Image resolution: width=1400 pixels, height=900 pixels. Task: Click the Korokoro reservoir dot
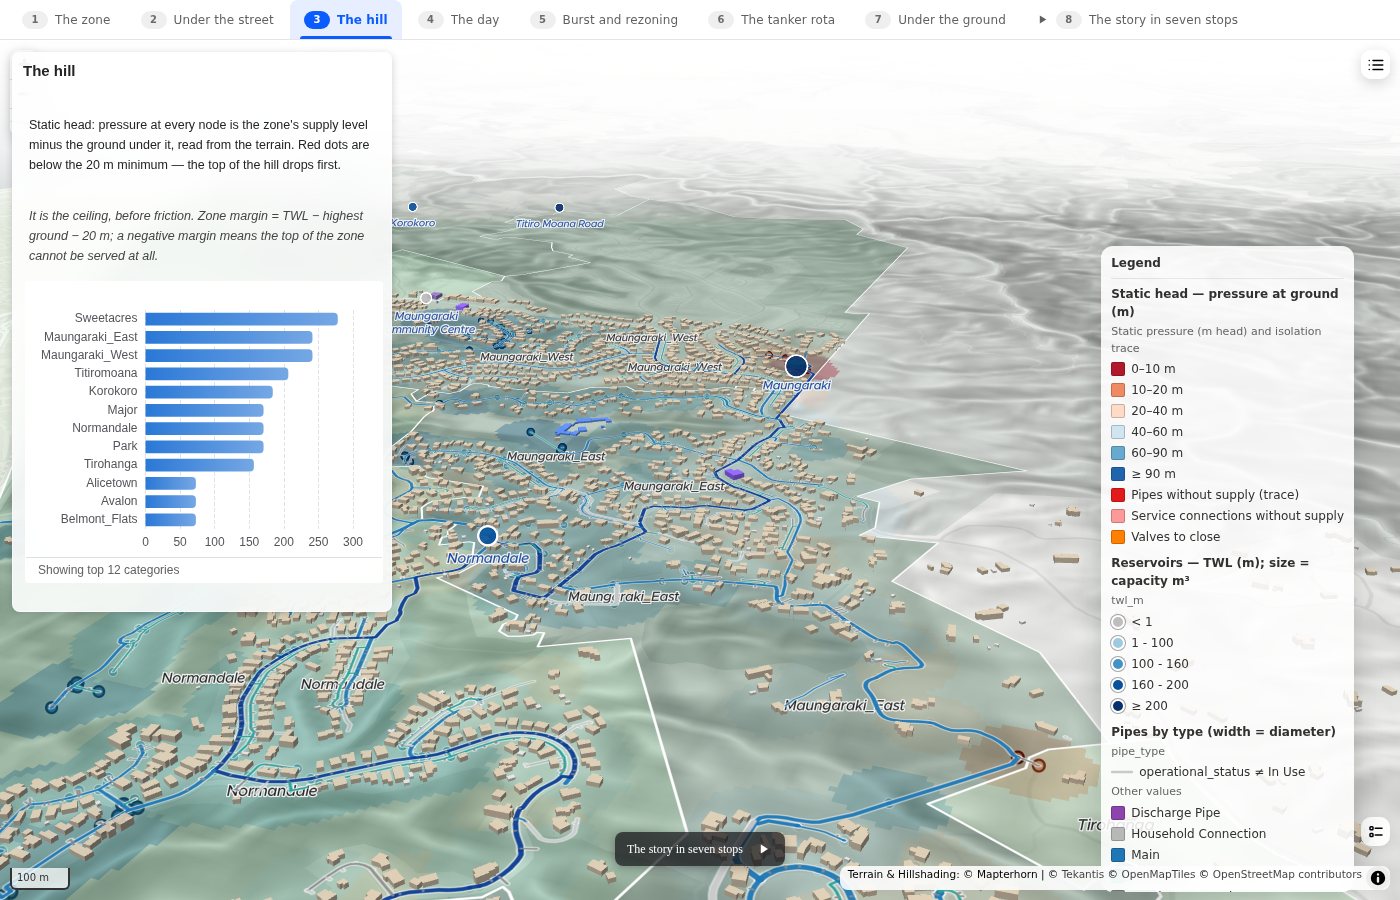(x=412, y=207)
